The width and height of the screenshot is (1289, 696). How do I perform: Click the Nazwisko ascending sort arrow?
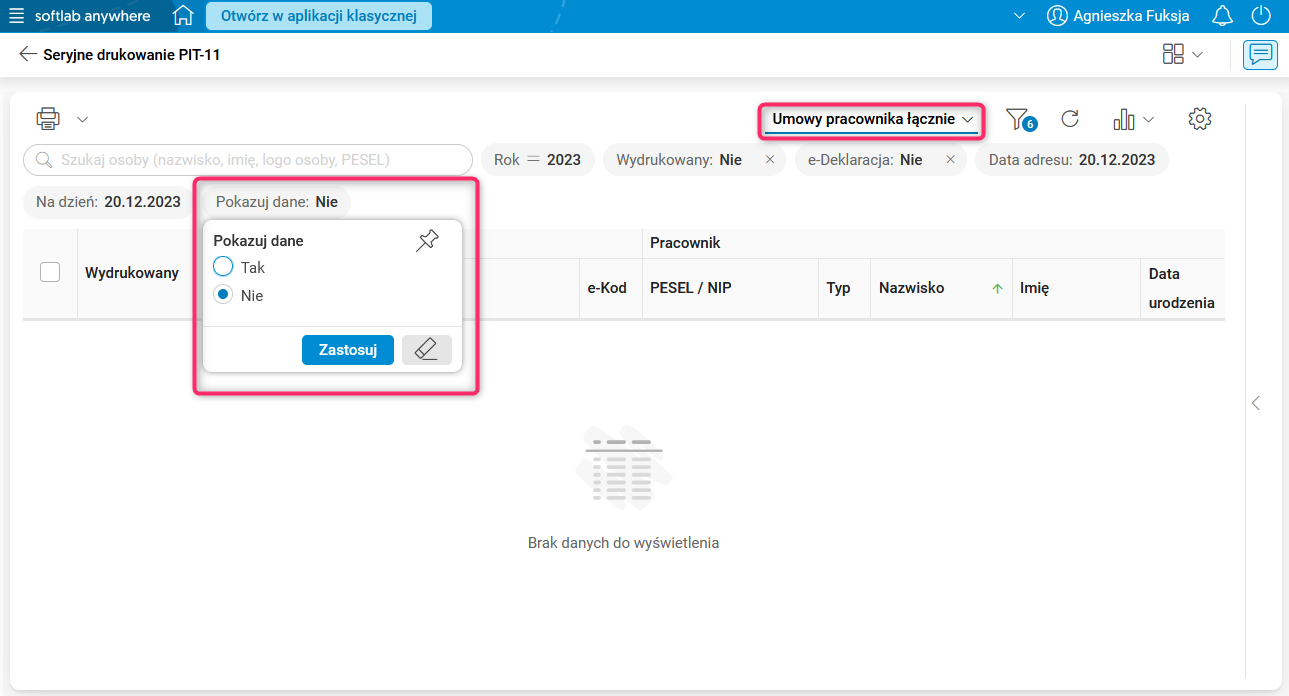pos(997,288)
